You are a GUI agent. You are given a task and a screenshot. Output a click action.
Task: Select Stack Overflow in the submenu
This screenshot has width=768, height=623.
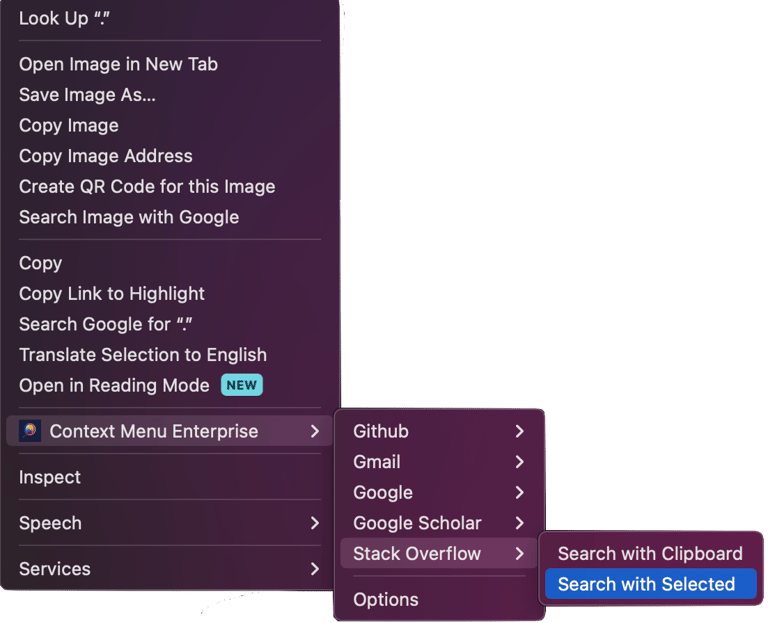(x=439, y=554)
